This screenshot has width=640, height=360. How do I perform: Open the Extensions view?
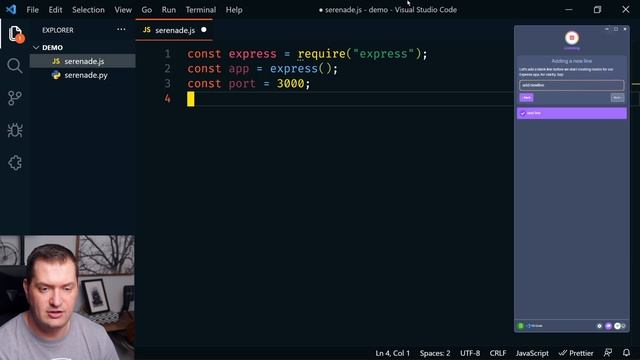pyautogui.click(x=15, y=163)
